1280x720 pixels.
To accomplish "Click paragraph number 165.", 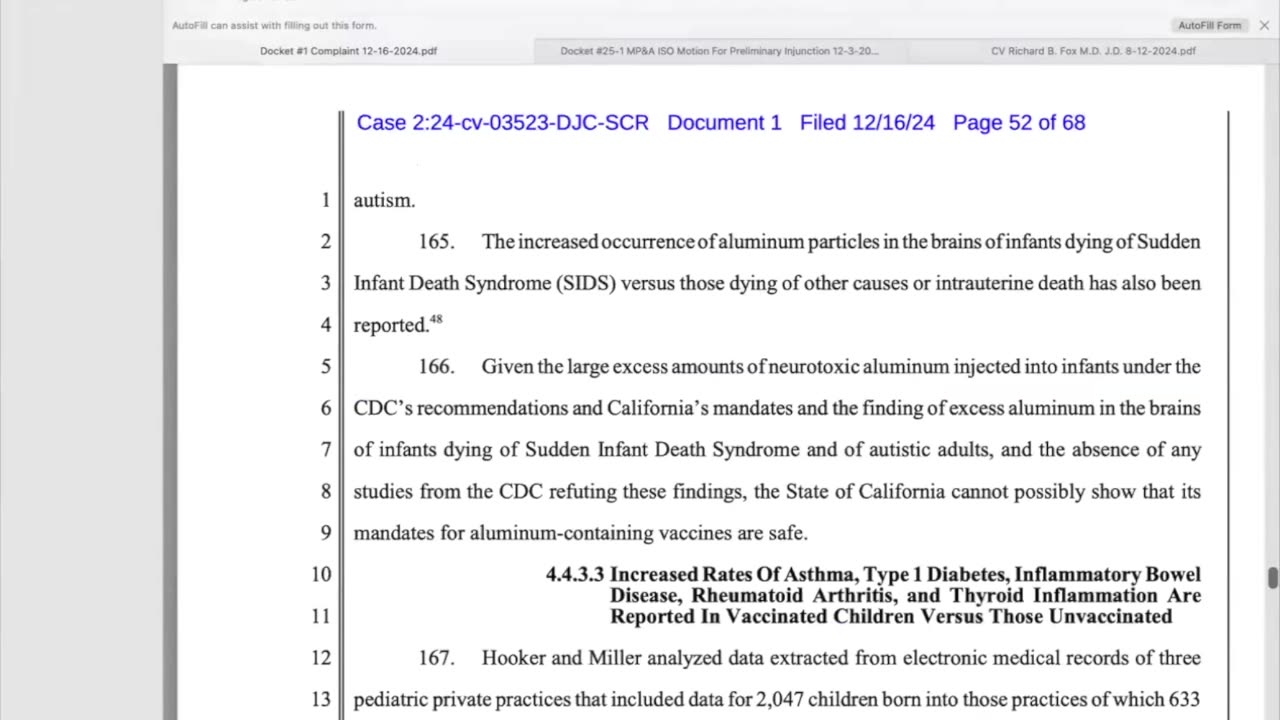I will (x=436, y=242).
